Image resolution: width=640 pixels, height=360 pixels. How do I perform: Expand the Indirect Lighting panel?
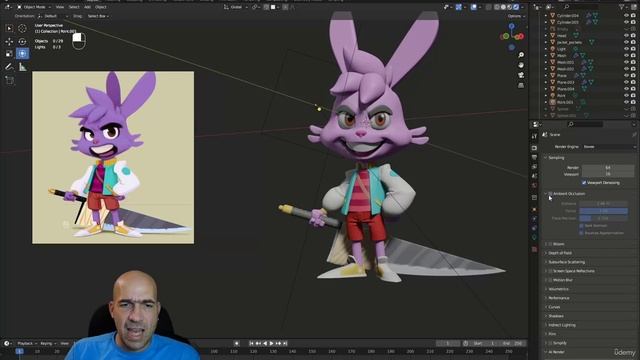[562, 325]
